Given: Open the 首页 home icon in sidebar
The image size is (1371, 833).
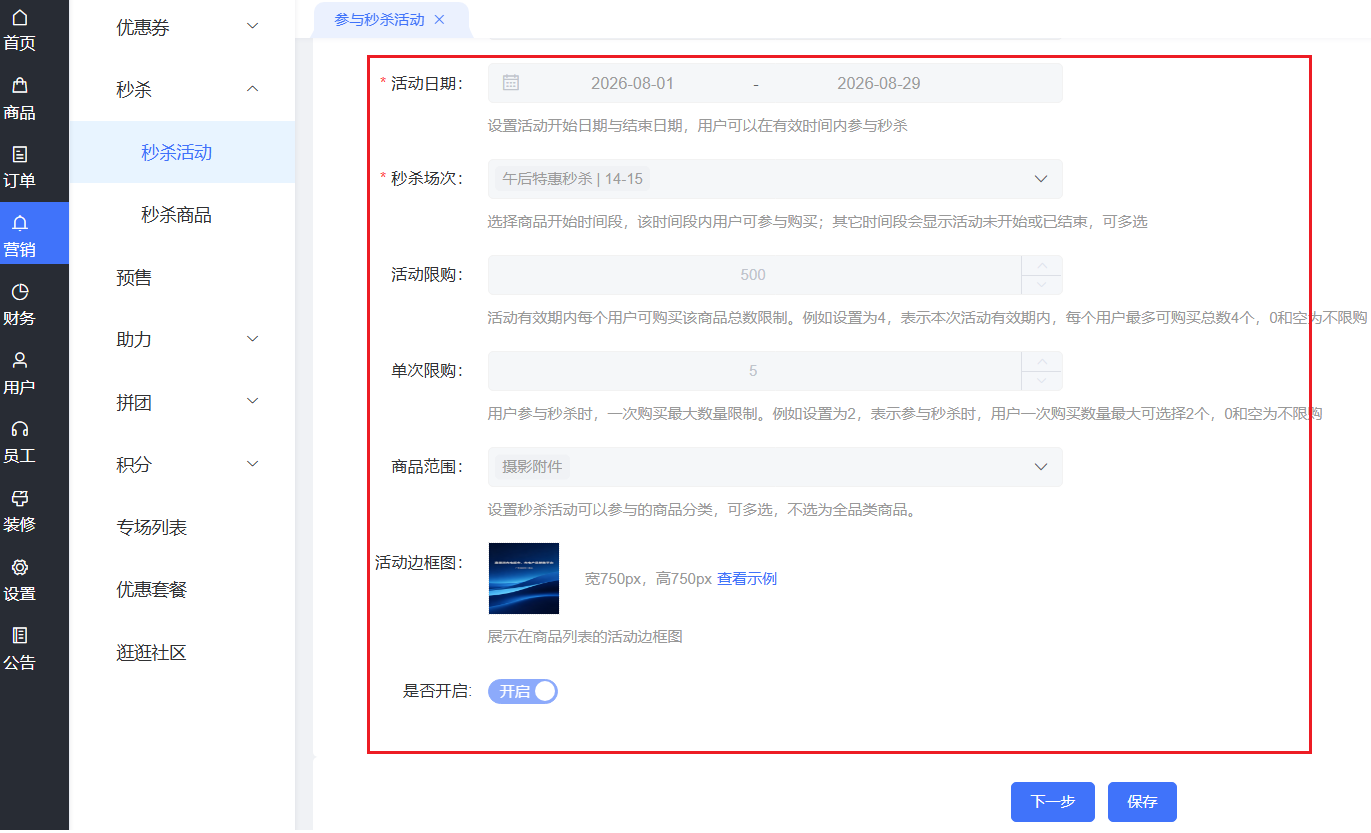Looking at the screenshot, I should (19, 18).
